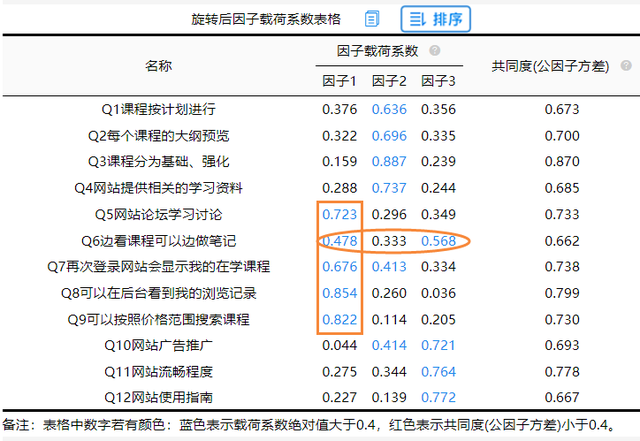This screenshot has width=640, height=441.
Task: Select the 因子3 column header
Action: tap(438, 81)
